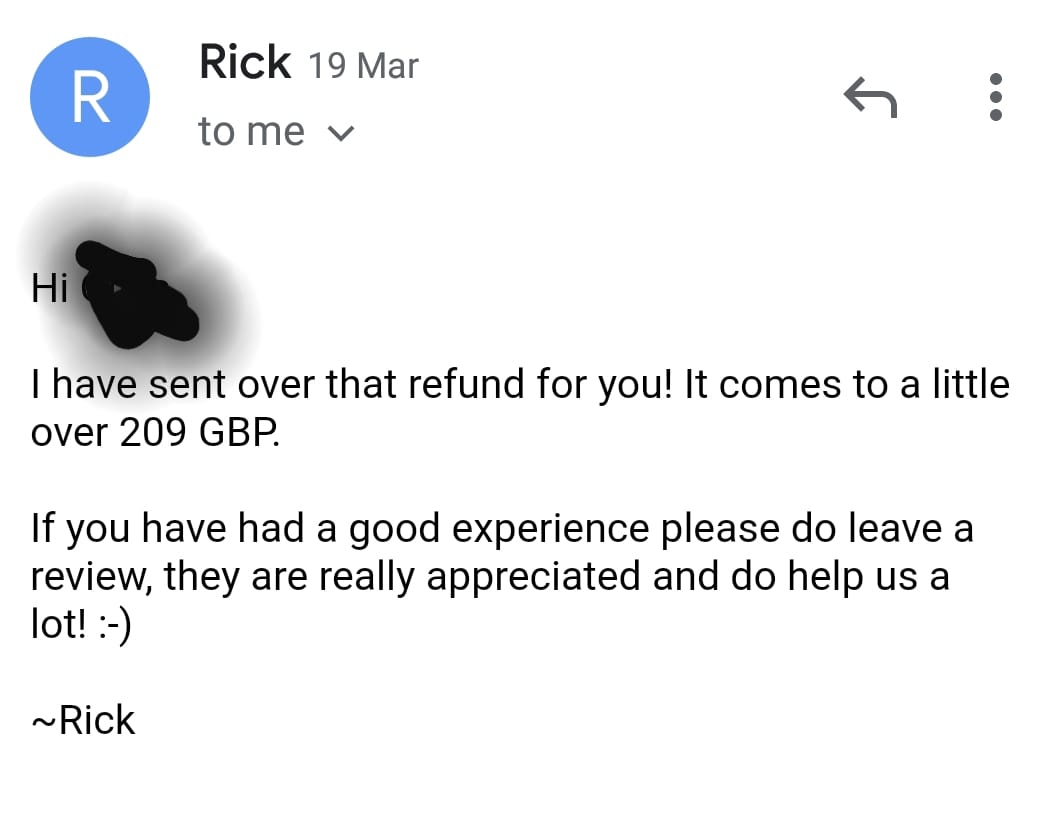Click the "Hi" greeting word
Screen dimensions: 1062x826
[49, 288]
